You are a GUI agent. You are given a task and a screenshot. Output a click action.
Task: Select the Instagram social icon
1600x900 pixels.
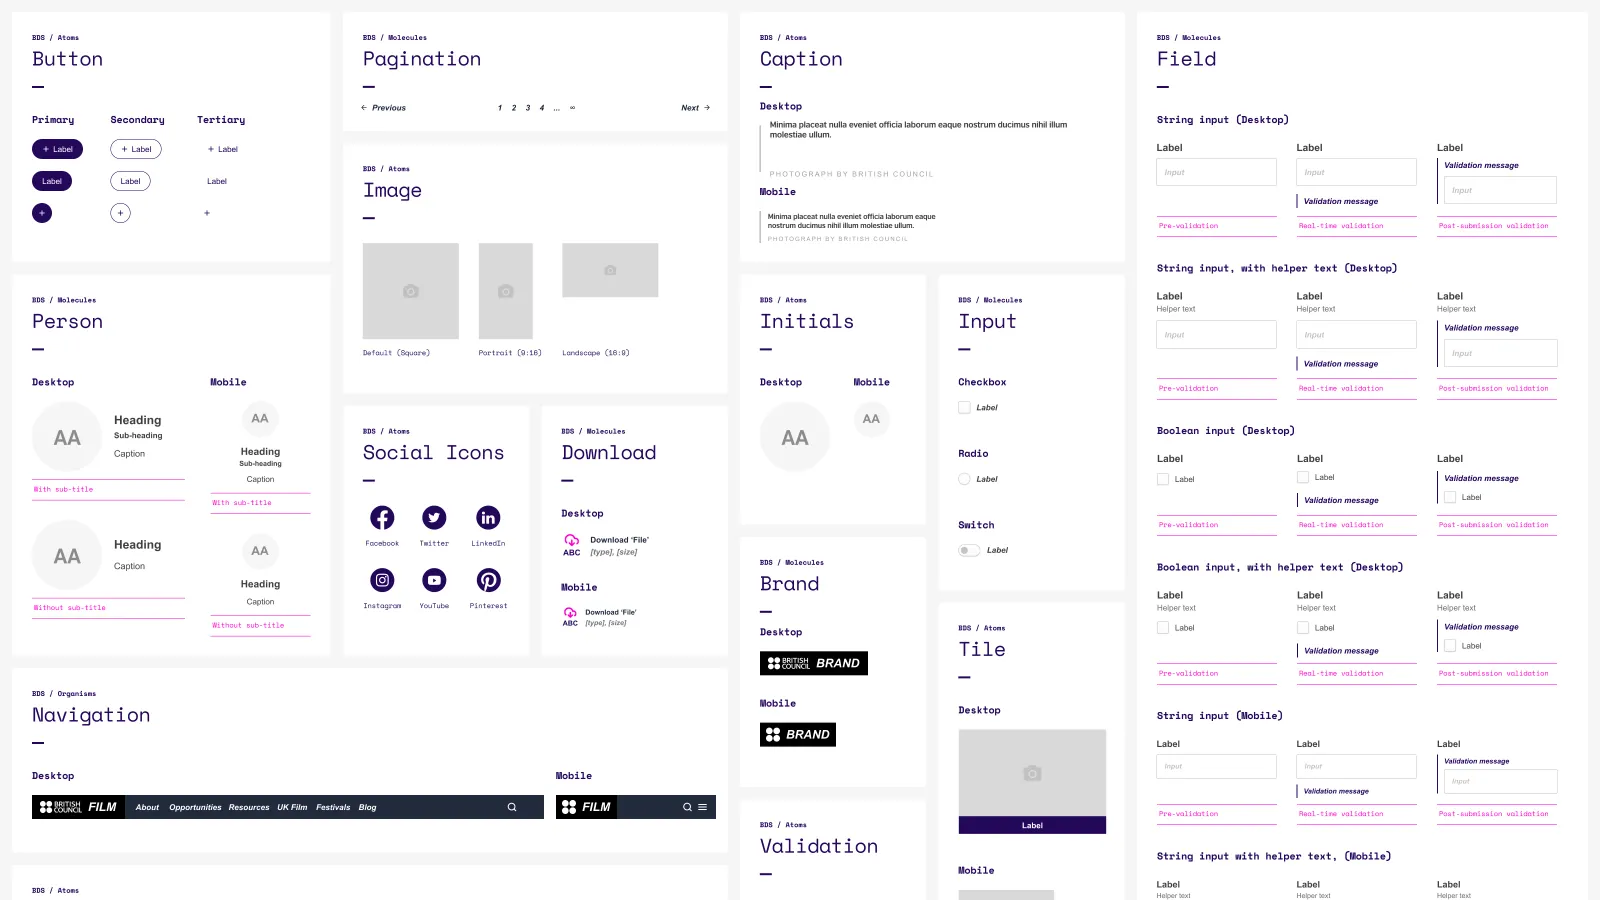[x=382, y=580]
